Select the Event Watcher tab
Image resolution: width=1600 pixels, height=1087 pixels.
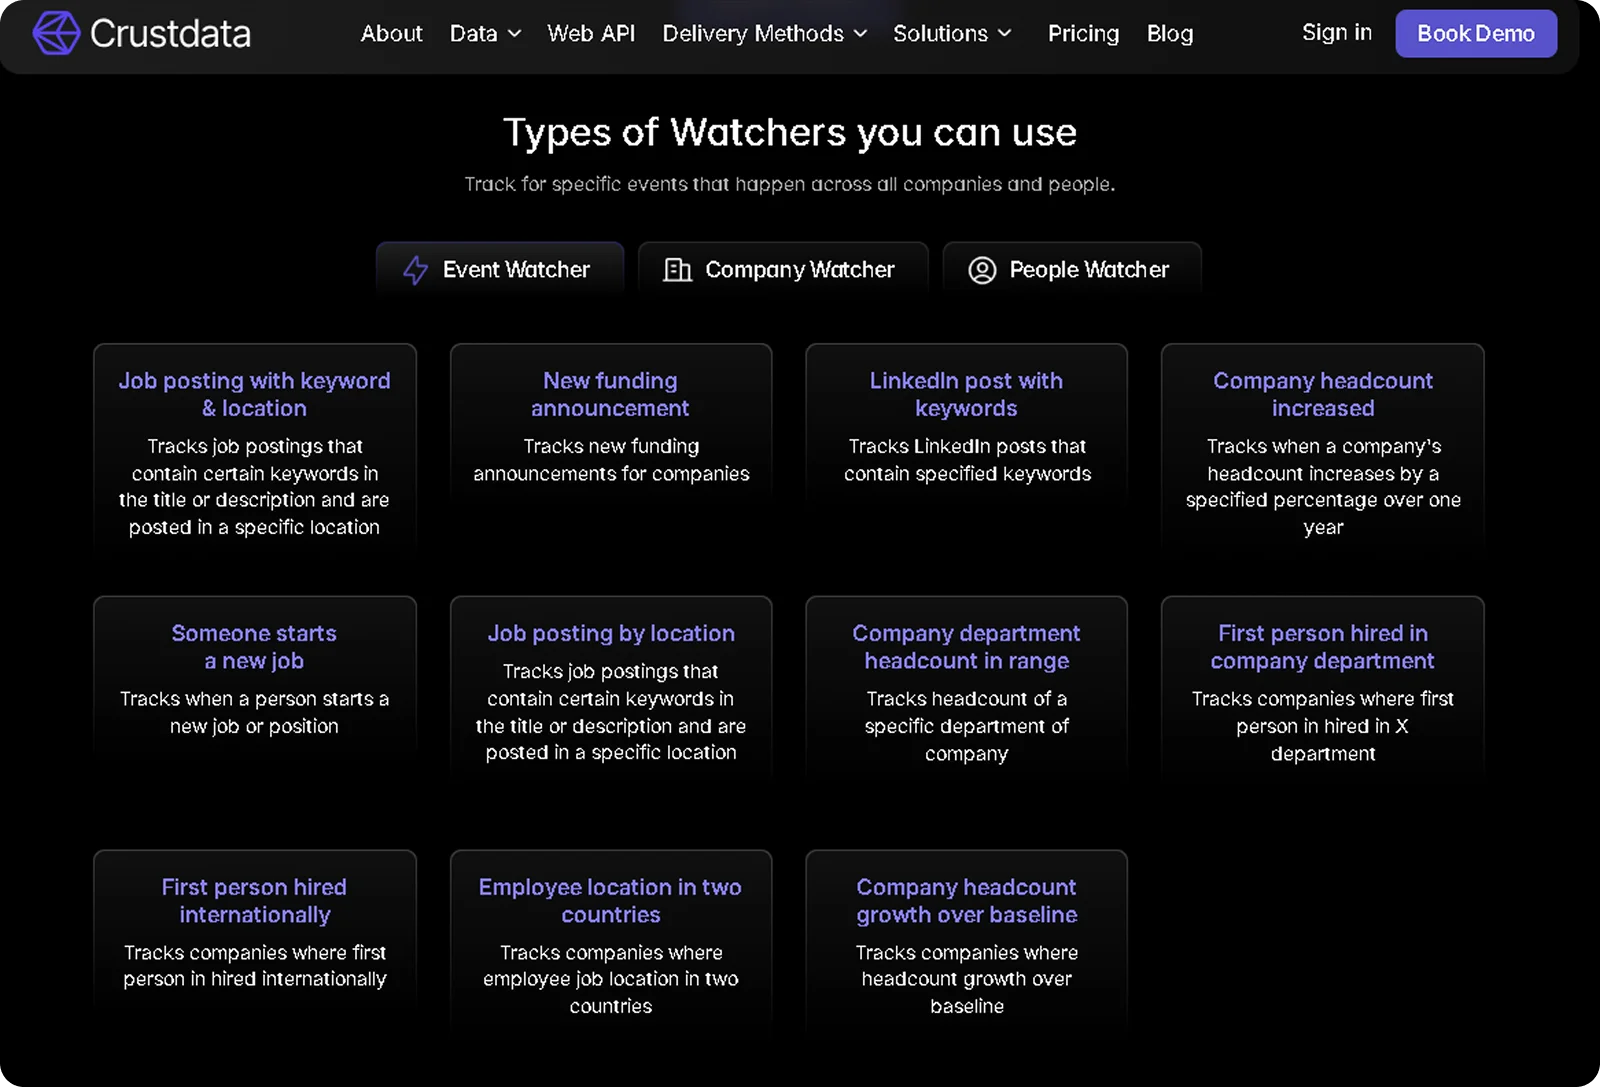click(x=500, y=269)
